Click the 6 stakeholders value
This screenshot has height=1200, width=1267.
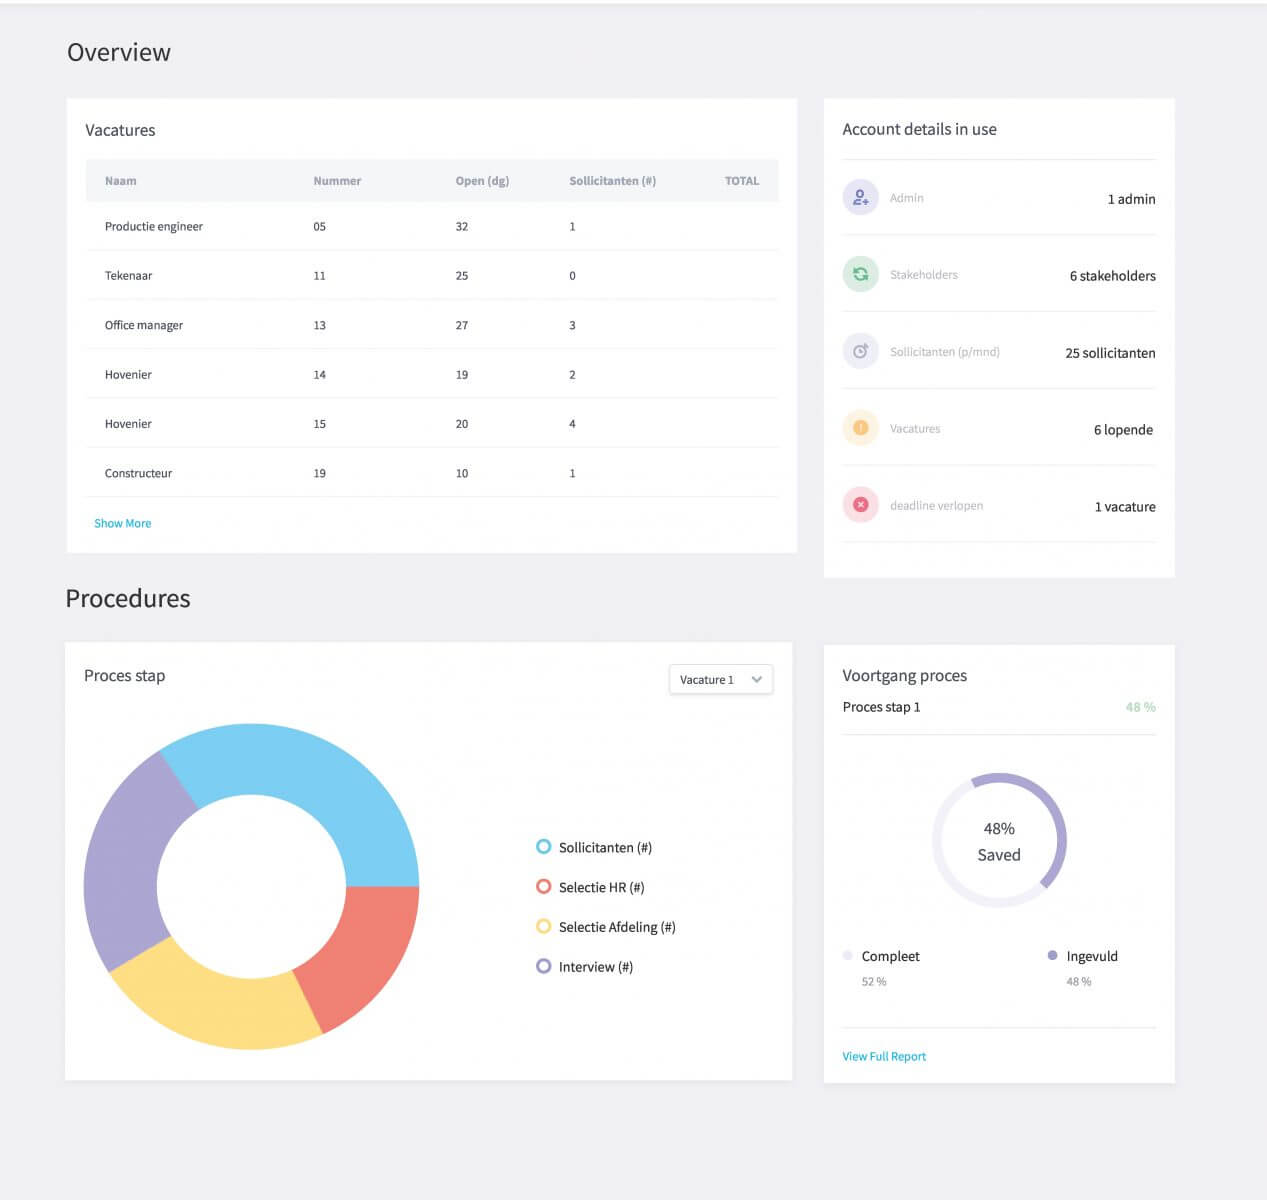[x=1113, y=276]
